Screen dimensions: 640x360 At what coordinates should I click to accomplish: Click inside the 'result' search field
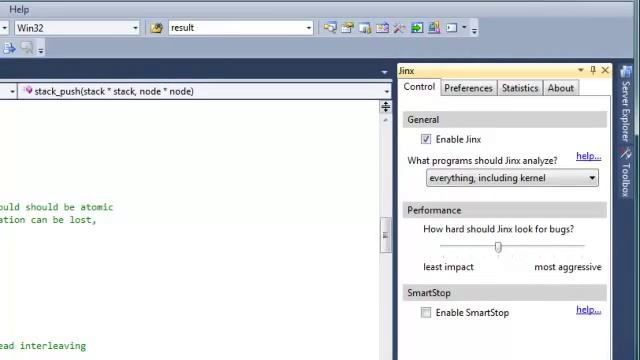pos(236,28)
